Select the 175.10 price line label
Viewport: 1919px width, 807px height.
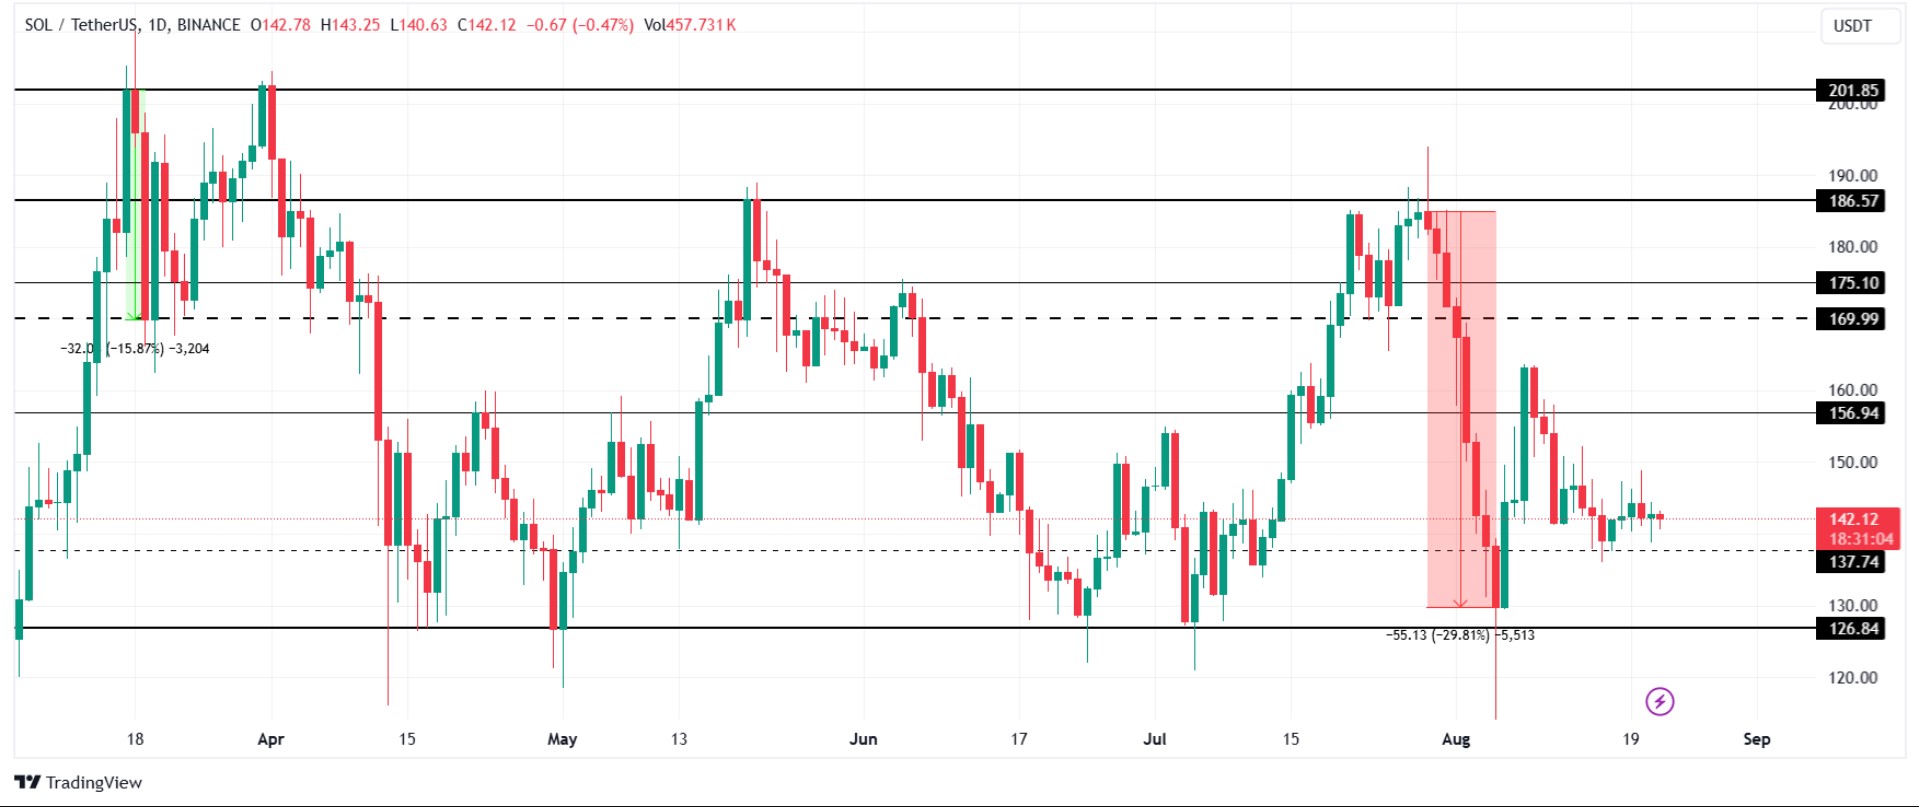click(x=1852, y=283)
